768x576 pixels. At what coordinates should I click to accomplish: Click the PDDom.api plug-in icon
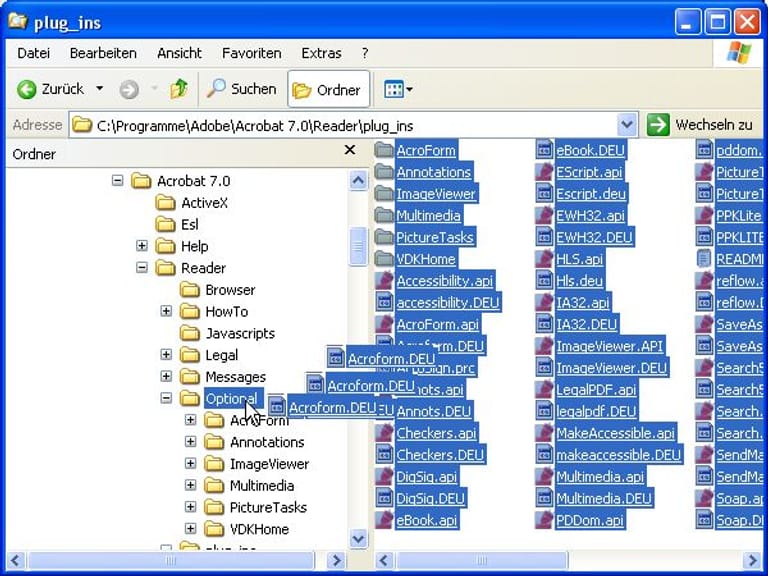click(544, 520)
